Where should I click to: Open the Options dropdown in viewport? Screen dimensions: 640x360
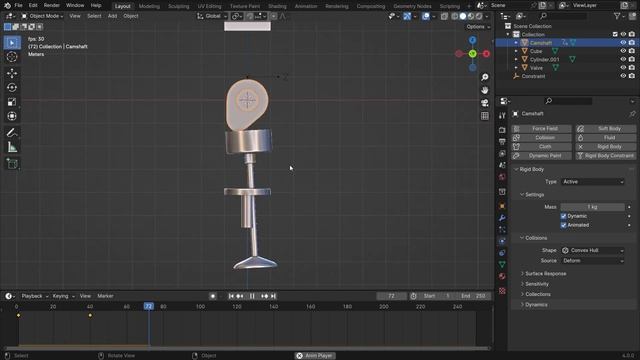478,27
